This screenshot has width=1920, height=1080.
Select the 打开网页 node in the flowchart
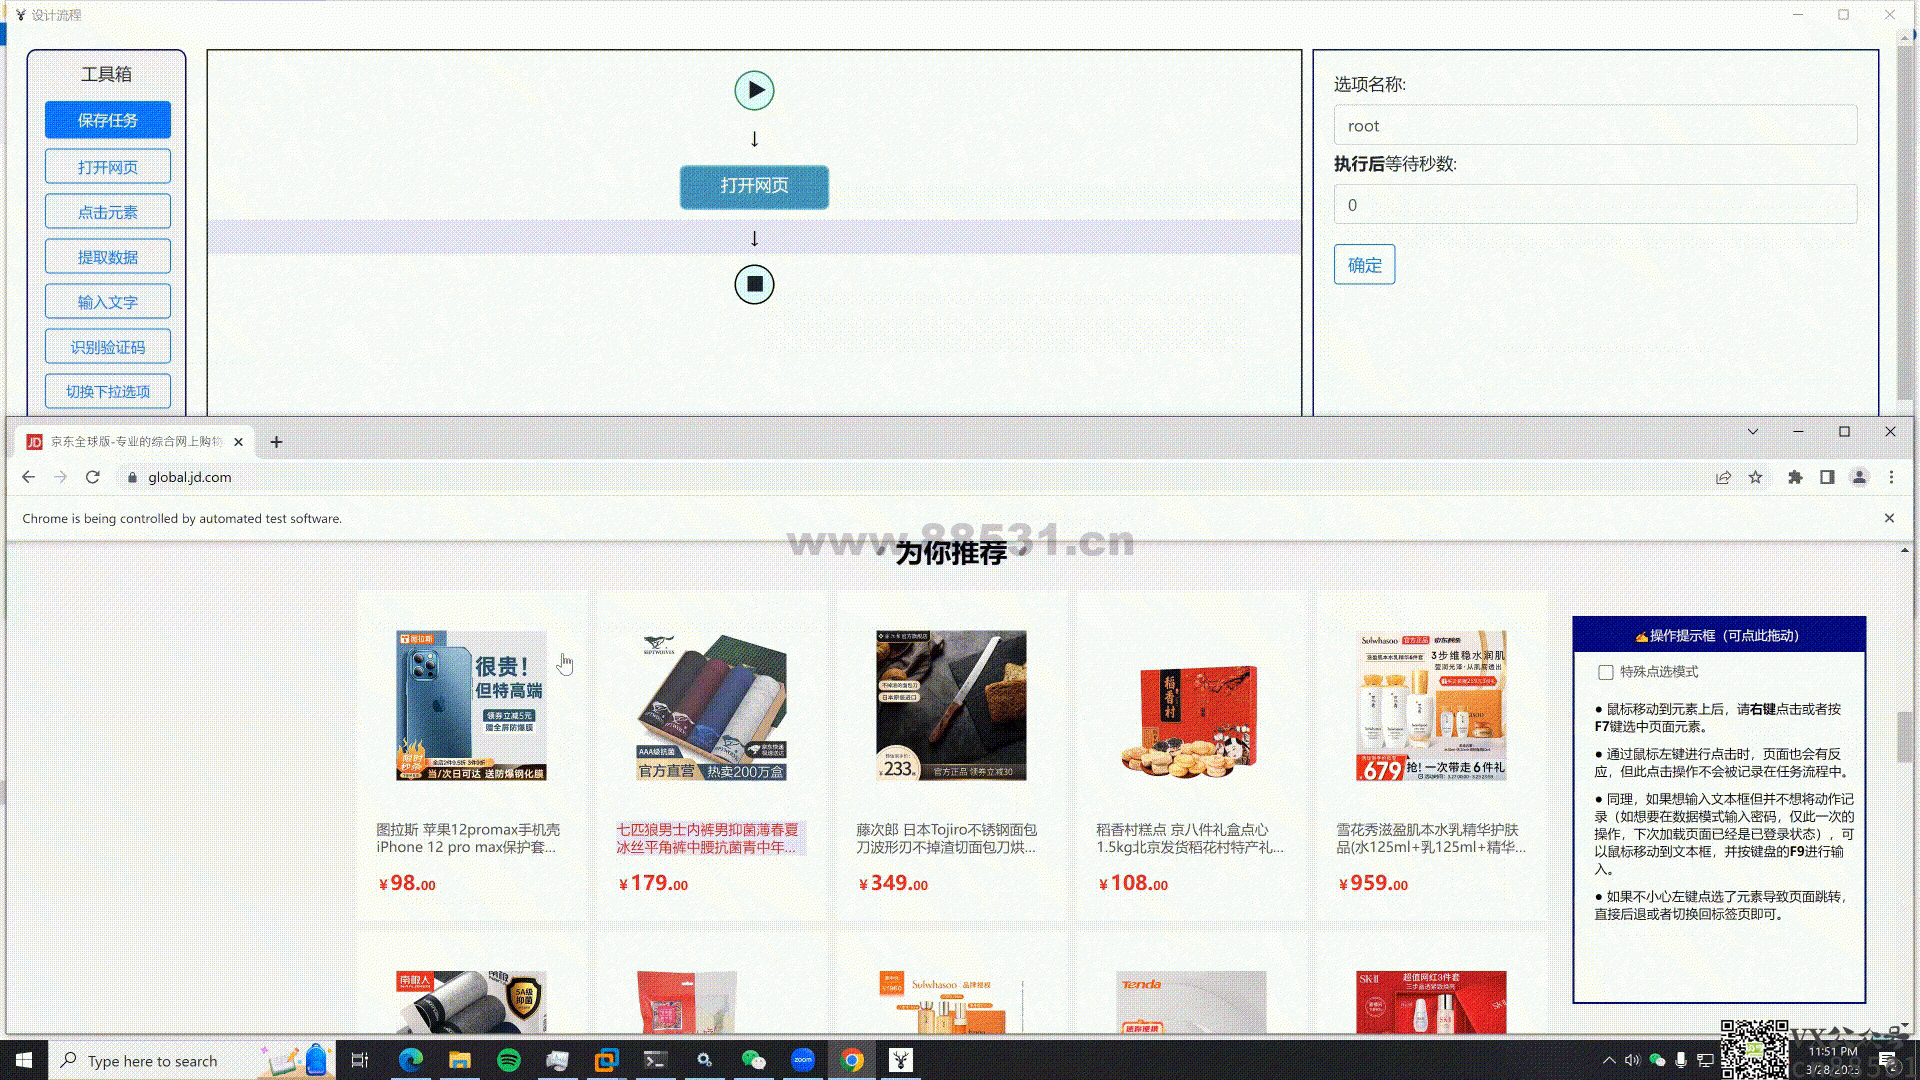(754, 186)
